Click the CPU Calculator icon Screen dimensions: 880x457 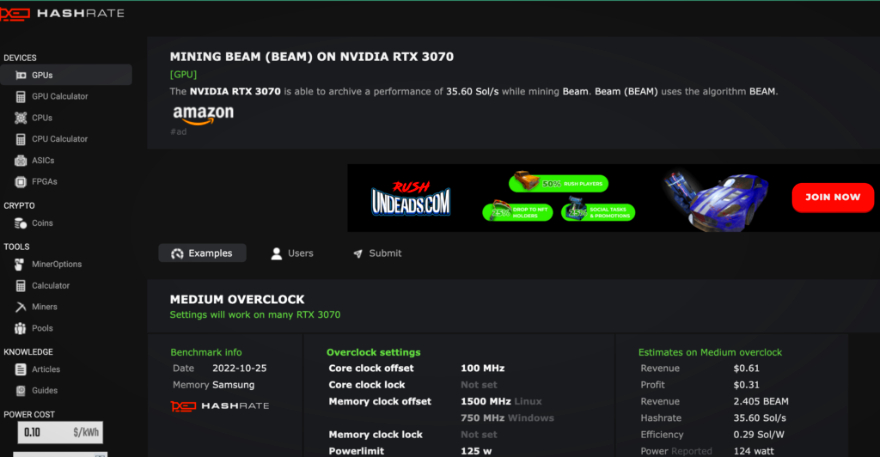(21, 139)
